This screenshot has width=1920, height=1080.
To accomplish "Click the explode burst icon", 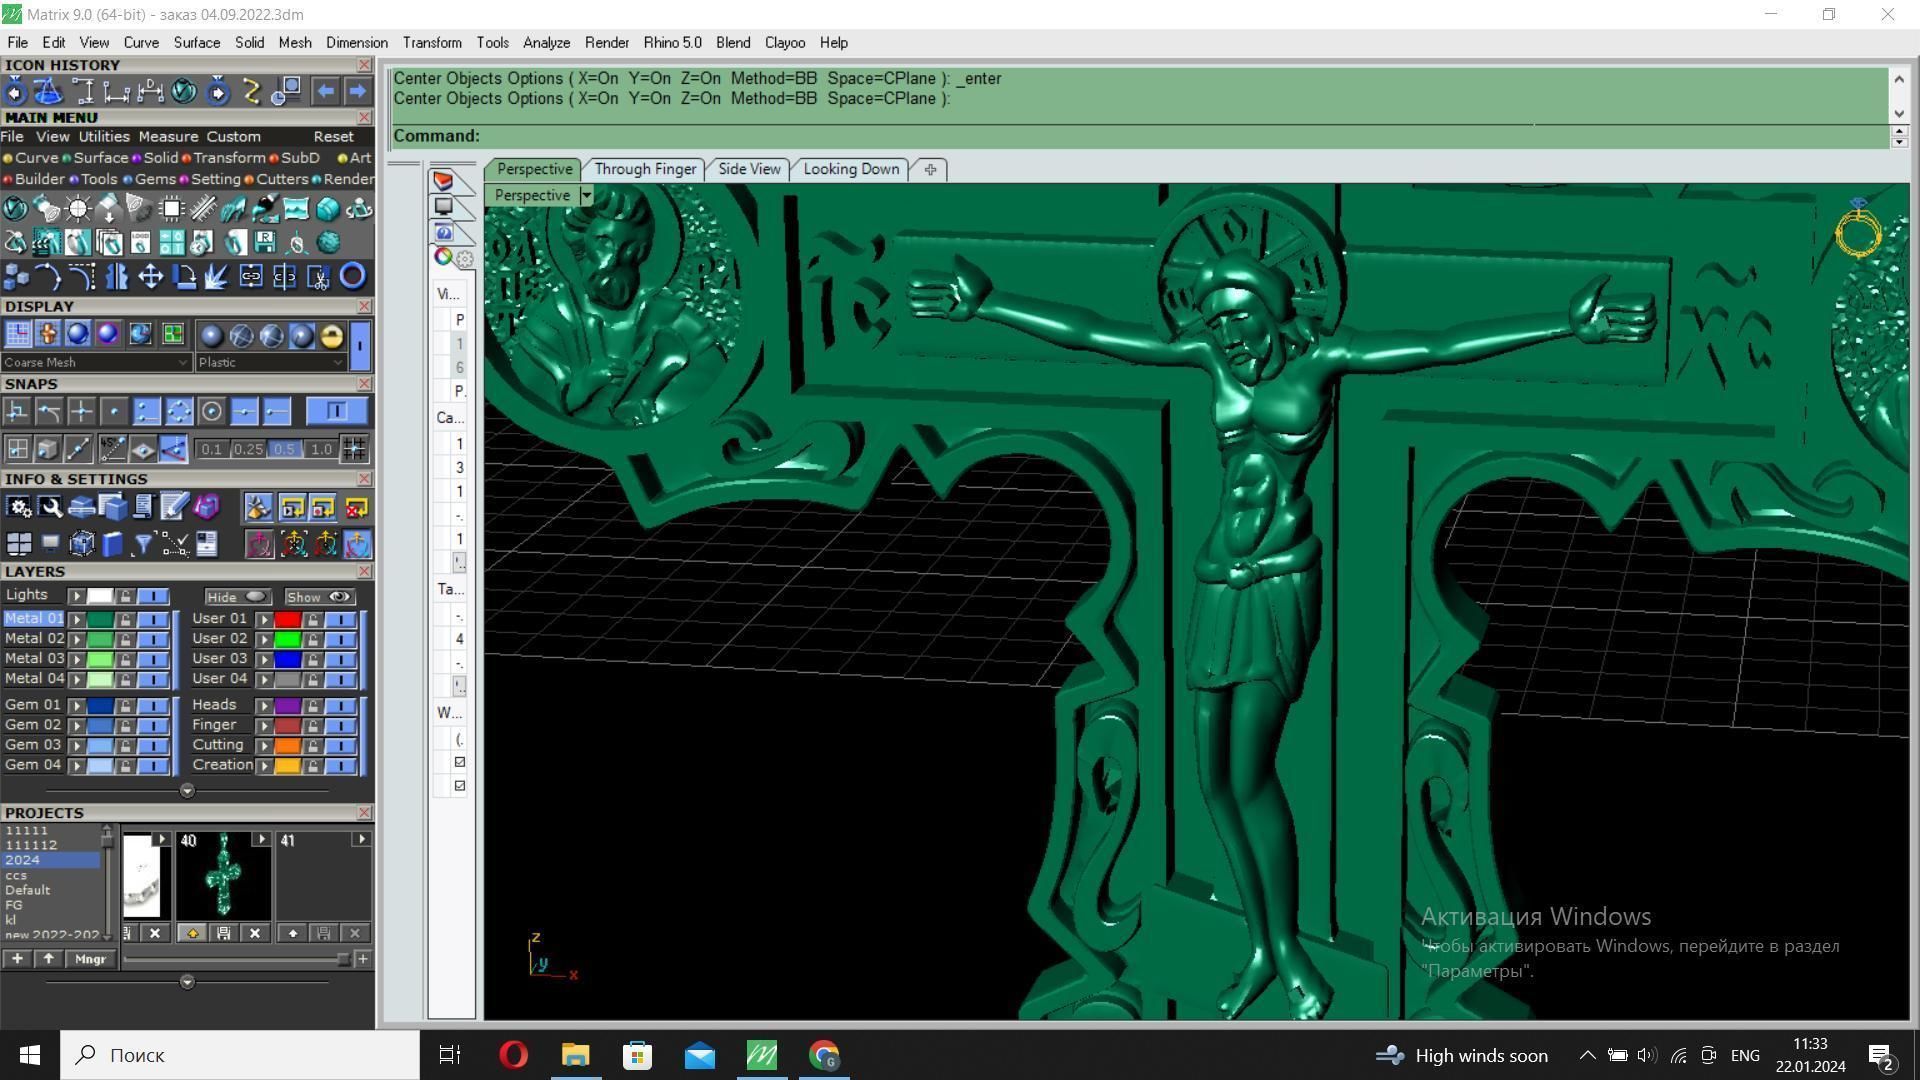I will pyautogui.click(x=217, y=277).
